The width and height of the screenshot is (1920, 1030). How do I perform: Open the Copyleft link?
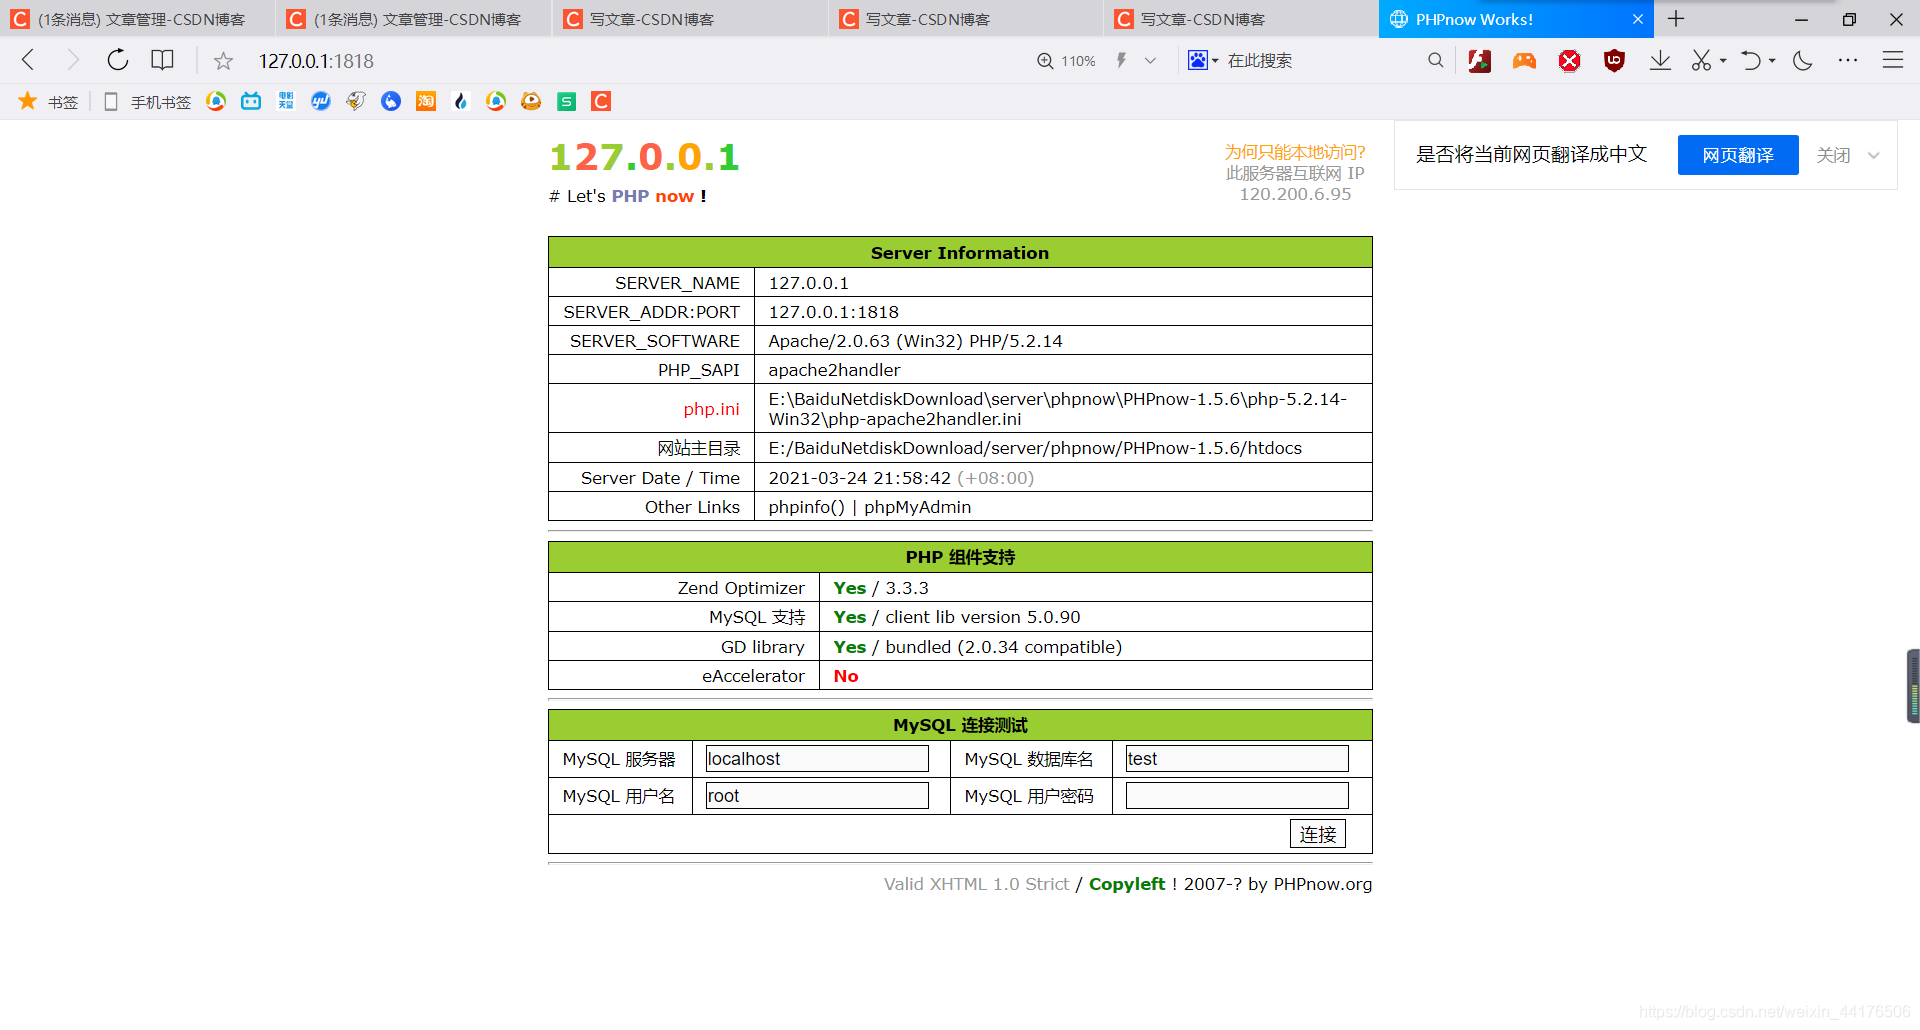click(x=1126, y=884)
